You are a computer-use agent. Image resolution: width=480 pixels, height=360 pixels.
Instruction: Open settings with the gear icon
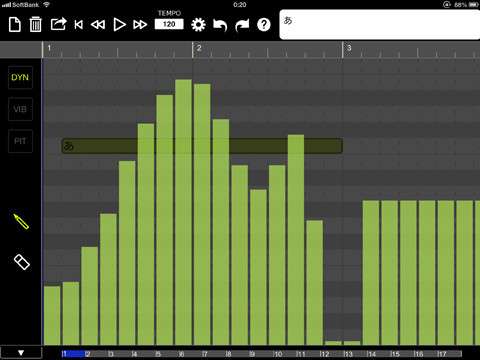198,25
